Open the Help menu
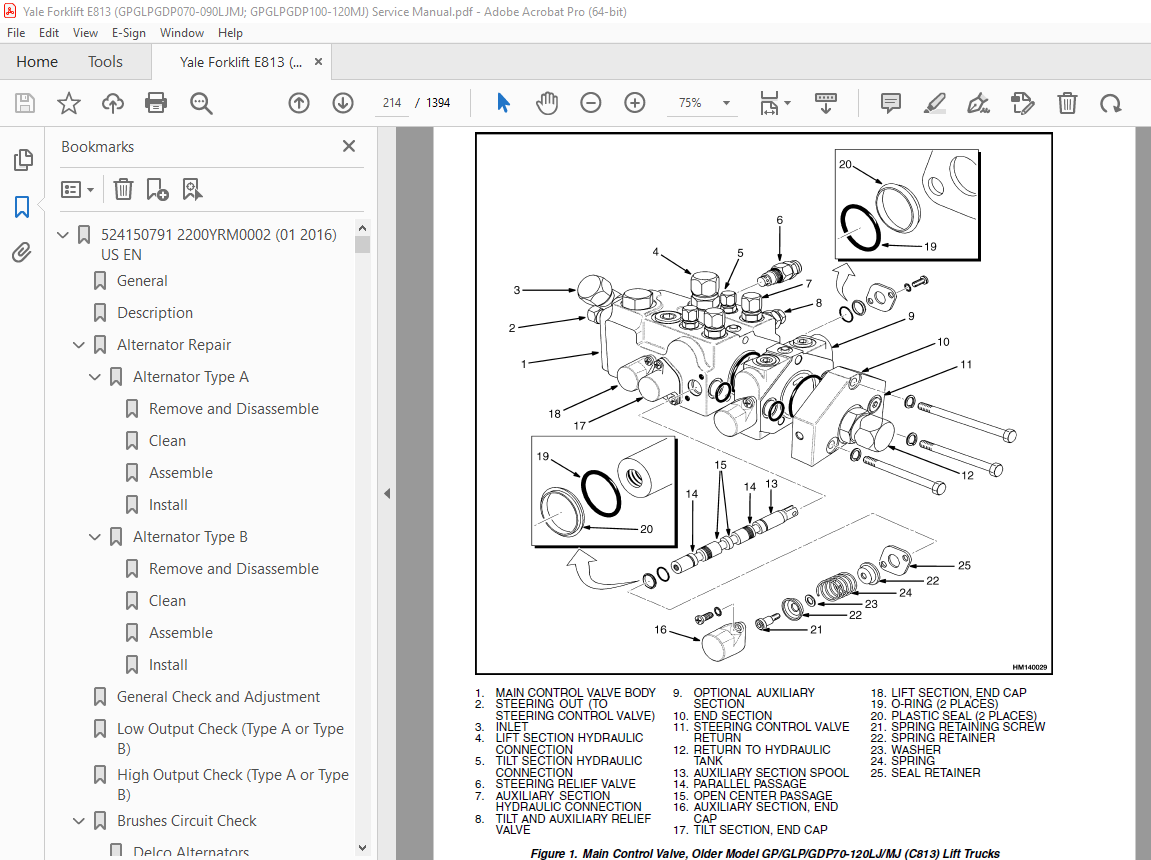 230,33
